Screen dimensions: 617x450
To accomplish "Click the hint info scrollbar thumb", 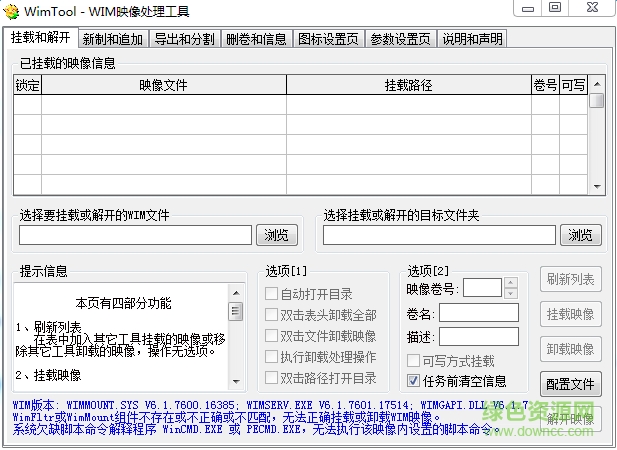I will point(236,312).
